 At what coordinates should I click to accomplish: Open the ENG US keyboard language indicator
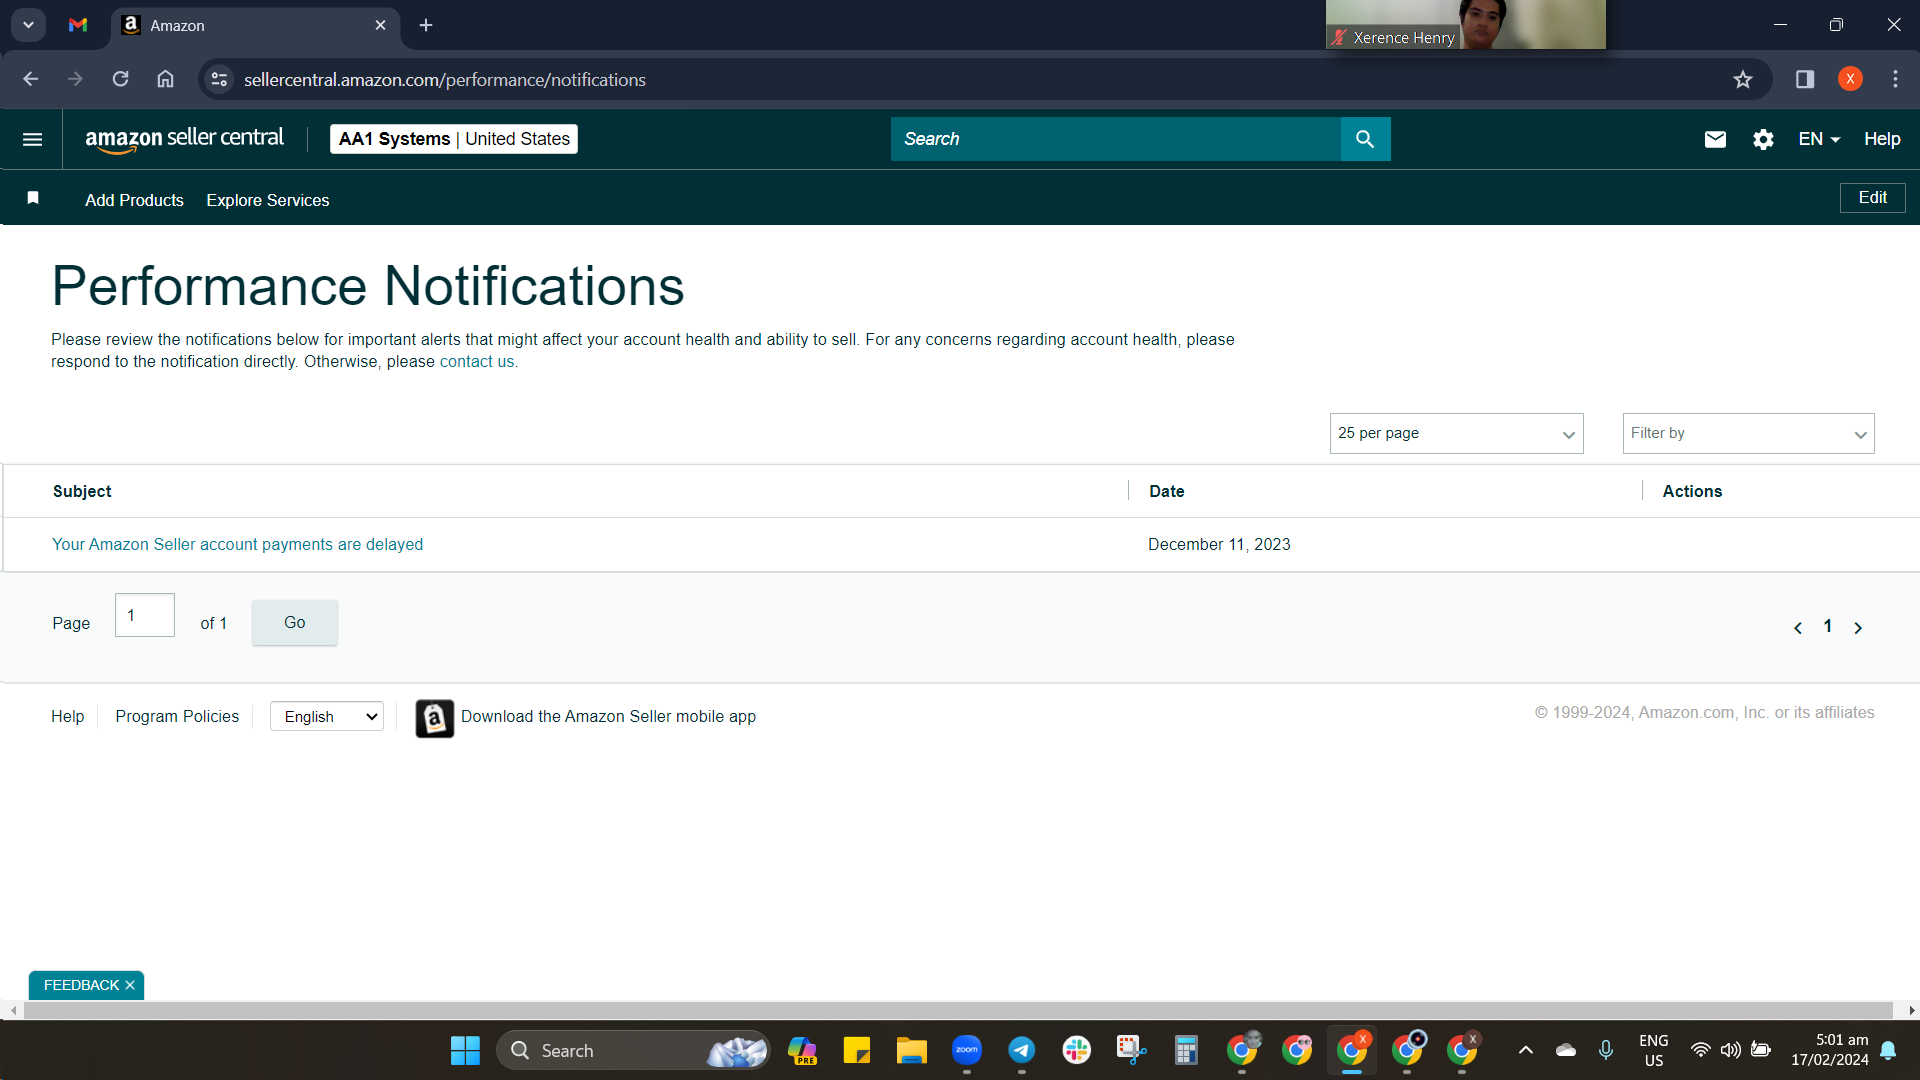pos(1654,1050)
